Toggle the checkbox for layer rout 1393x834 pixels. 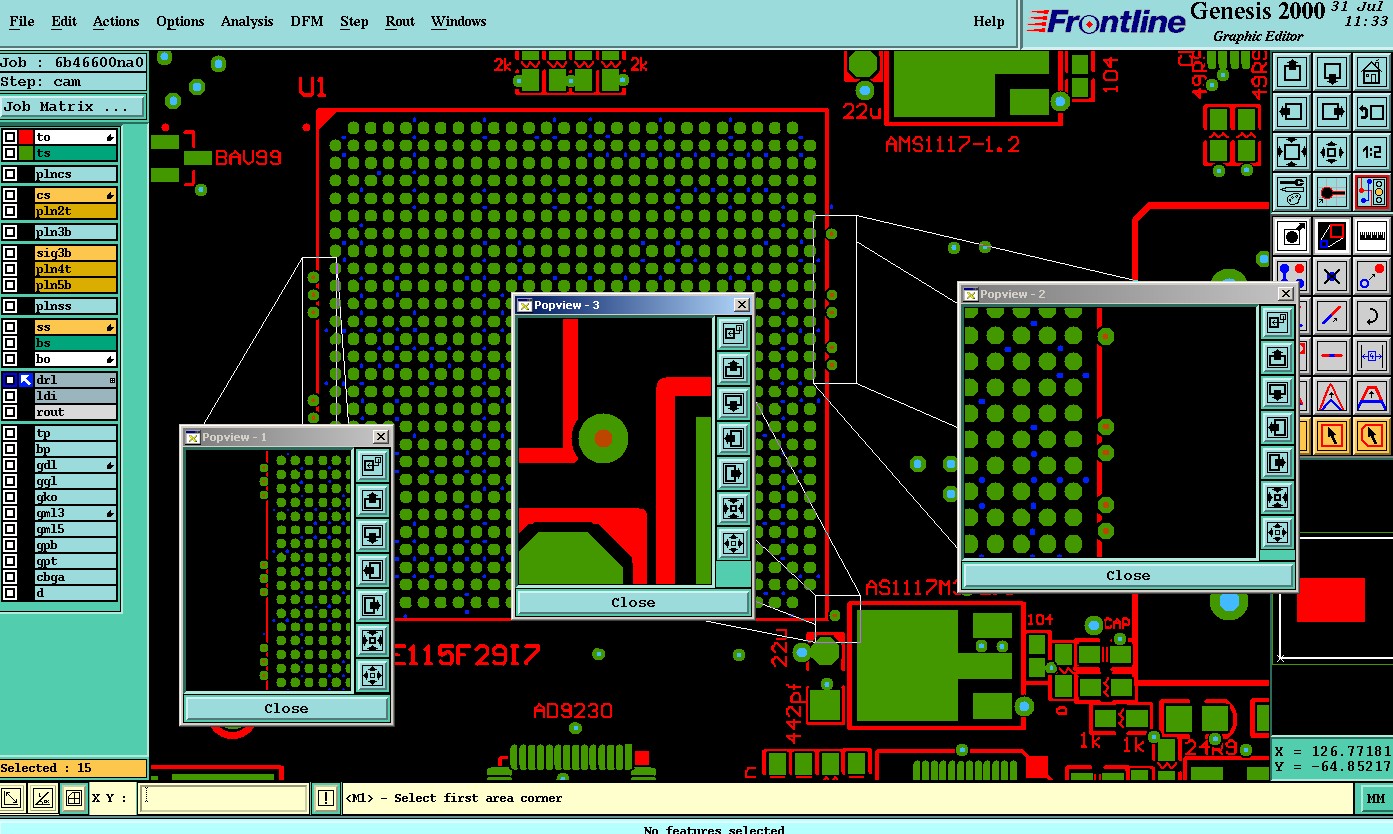tap(10, 412)
